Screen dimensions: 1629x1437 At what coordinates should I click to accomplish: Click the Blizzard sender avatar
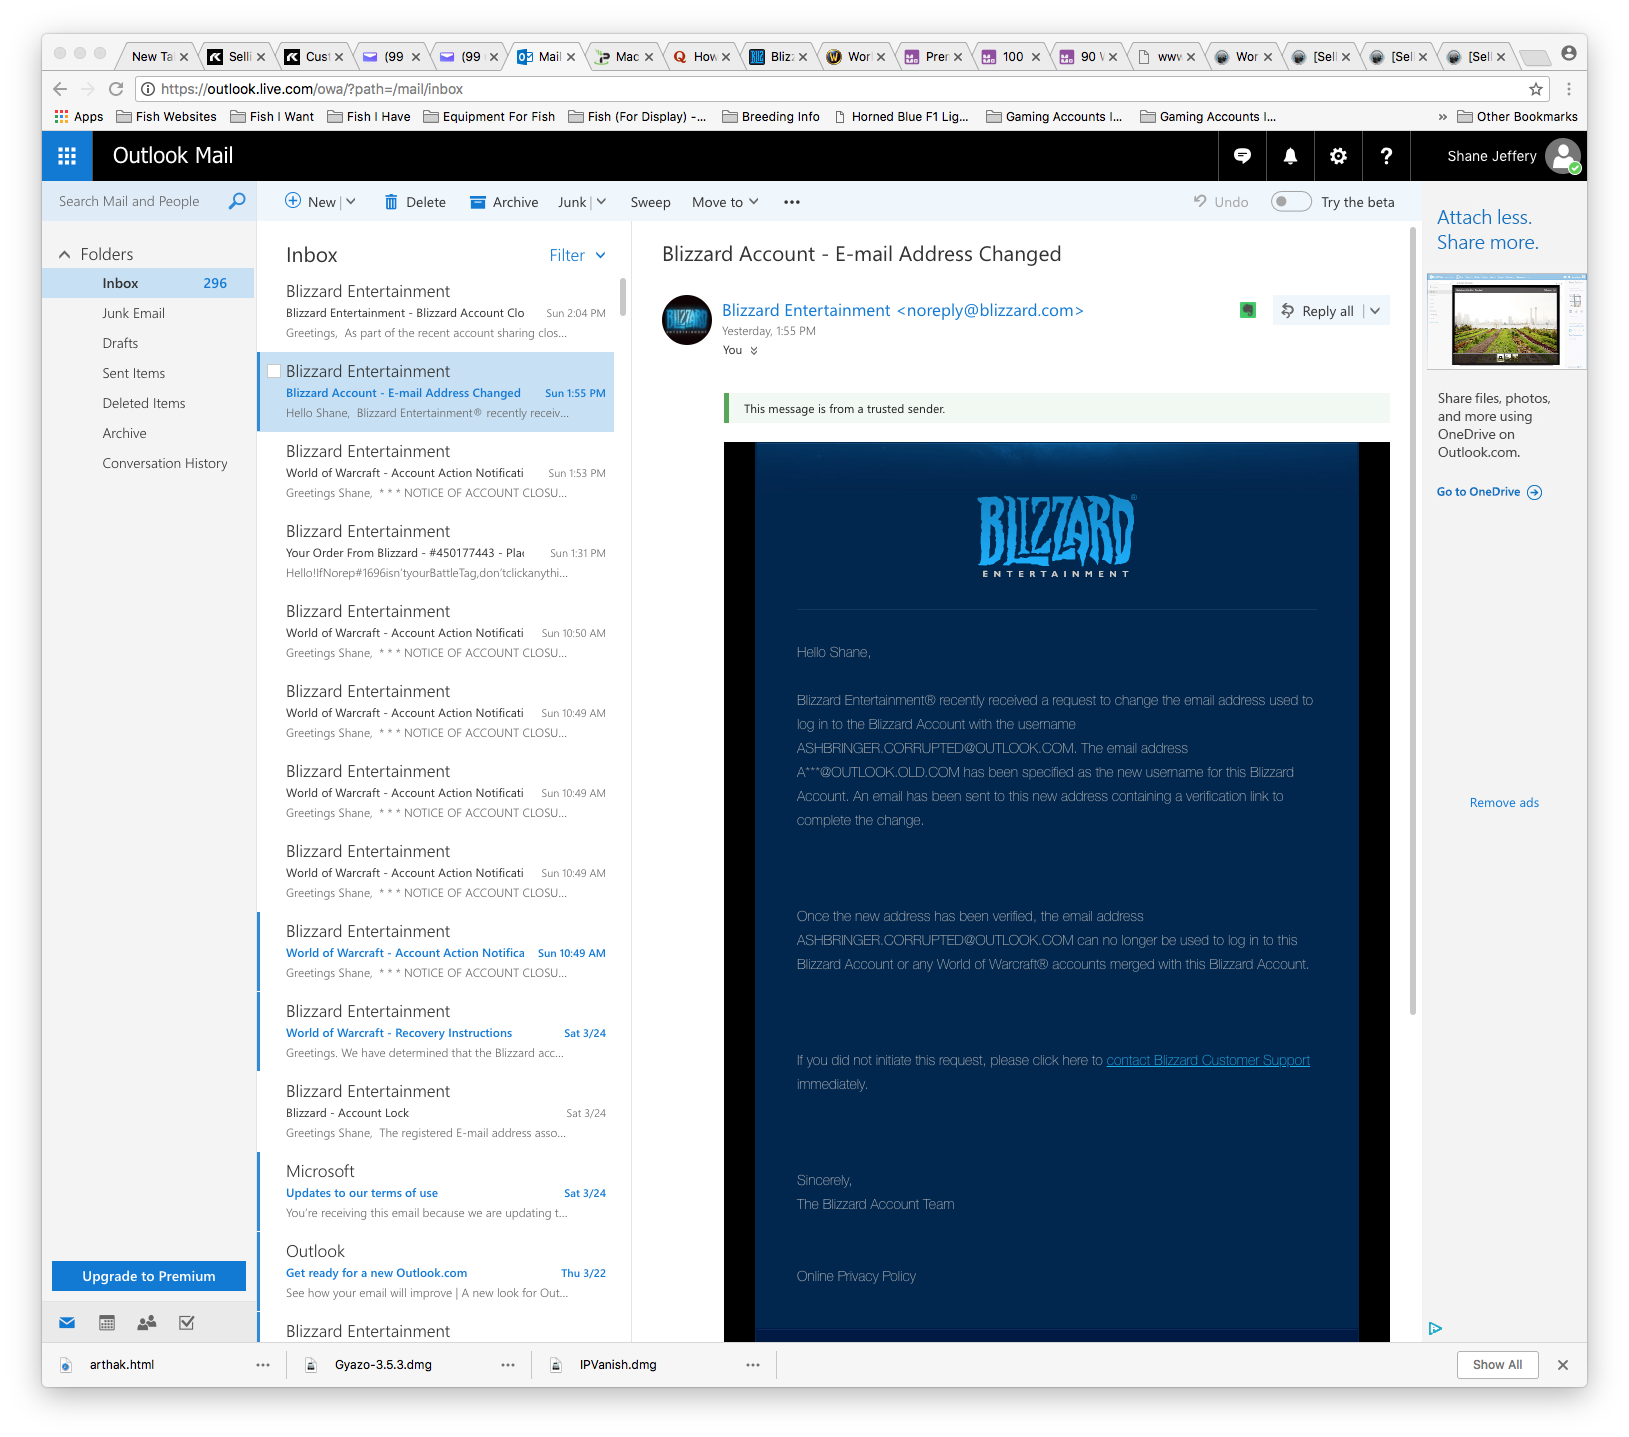coord(687,320)
